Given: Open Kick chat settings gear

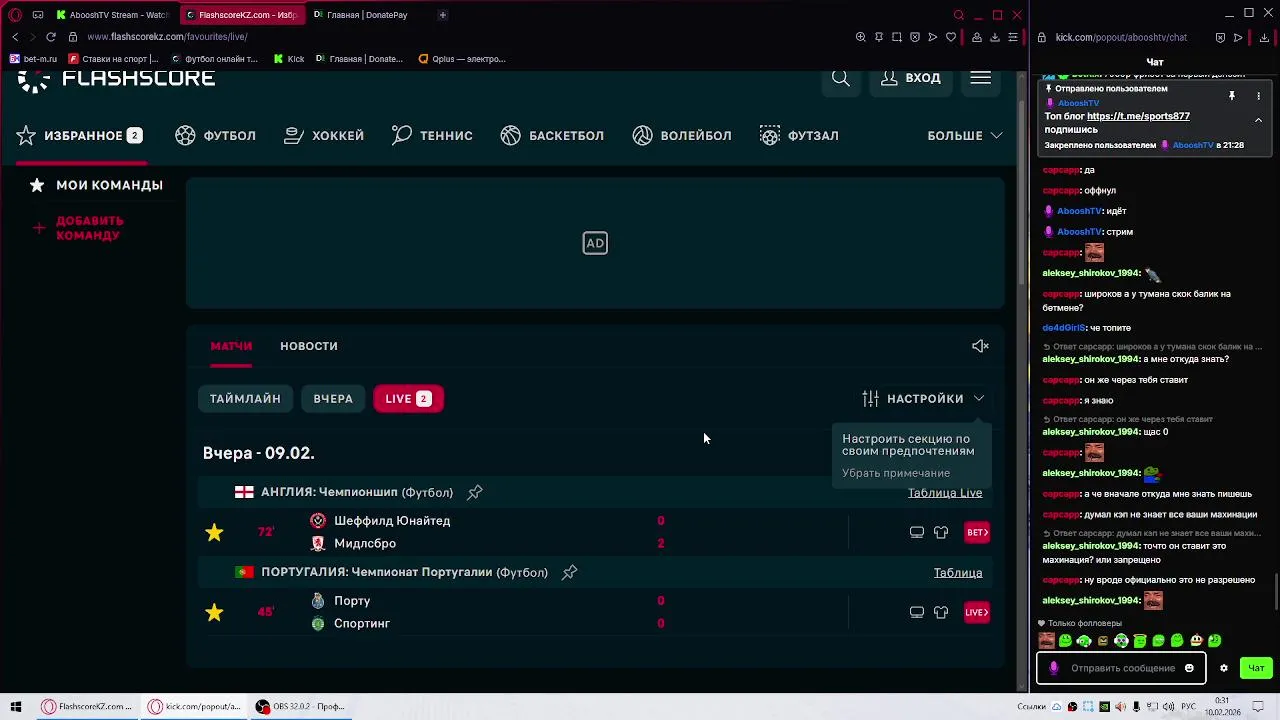Looking at the screenshot, I should 1223,668.
